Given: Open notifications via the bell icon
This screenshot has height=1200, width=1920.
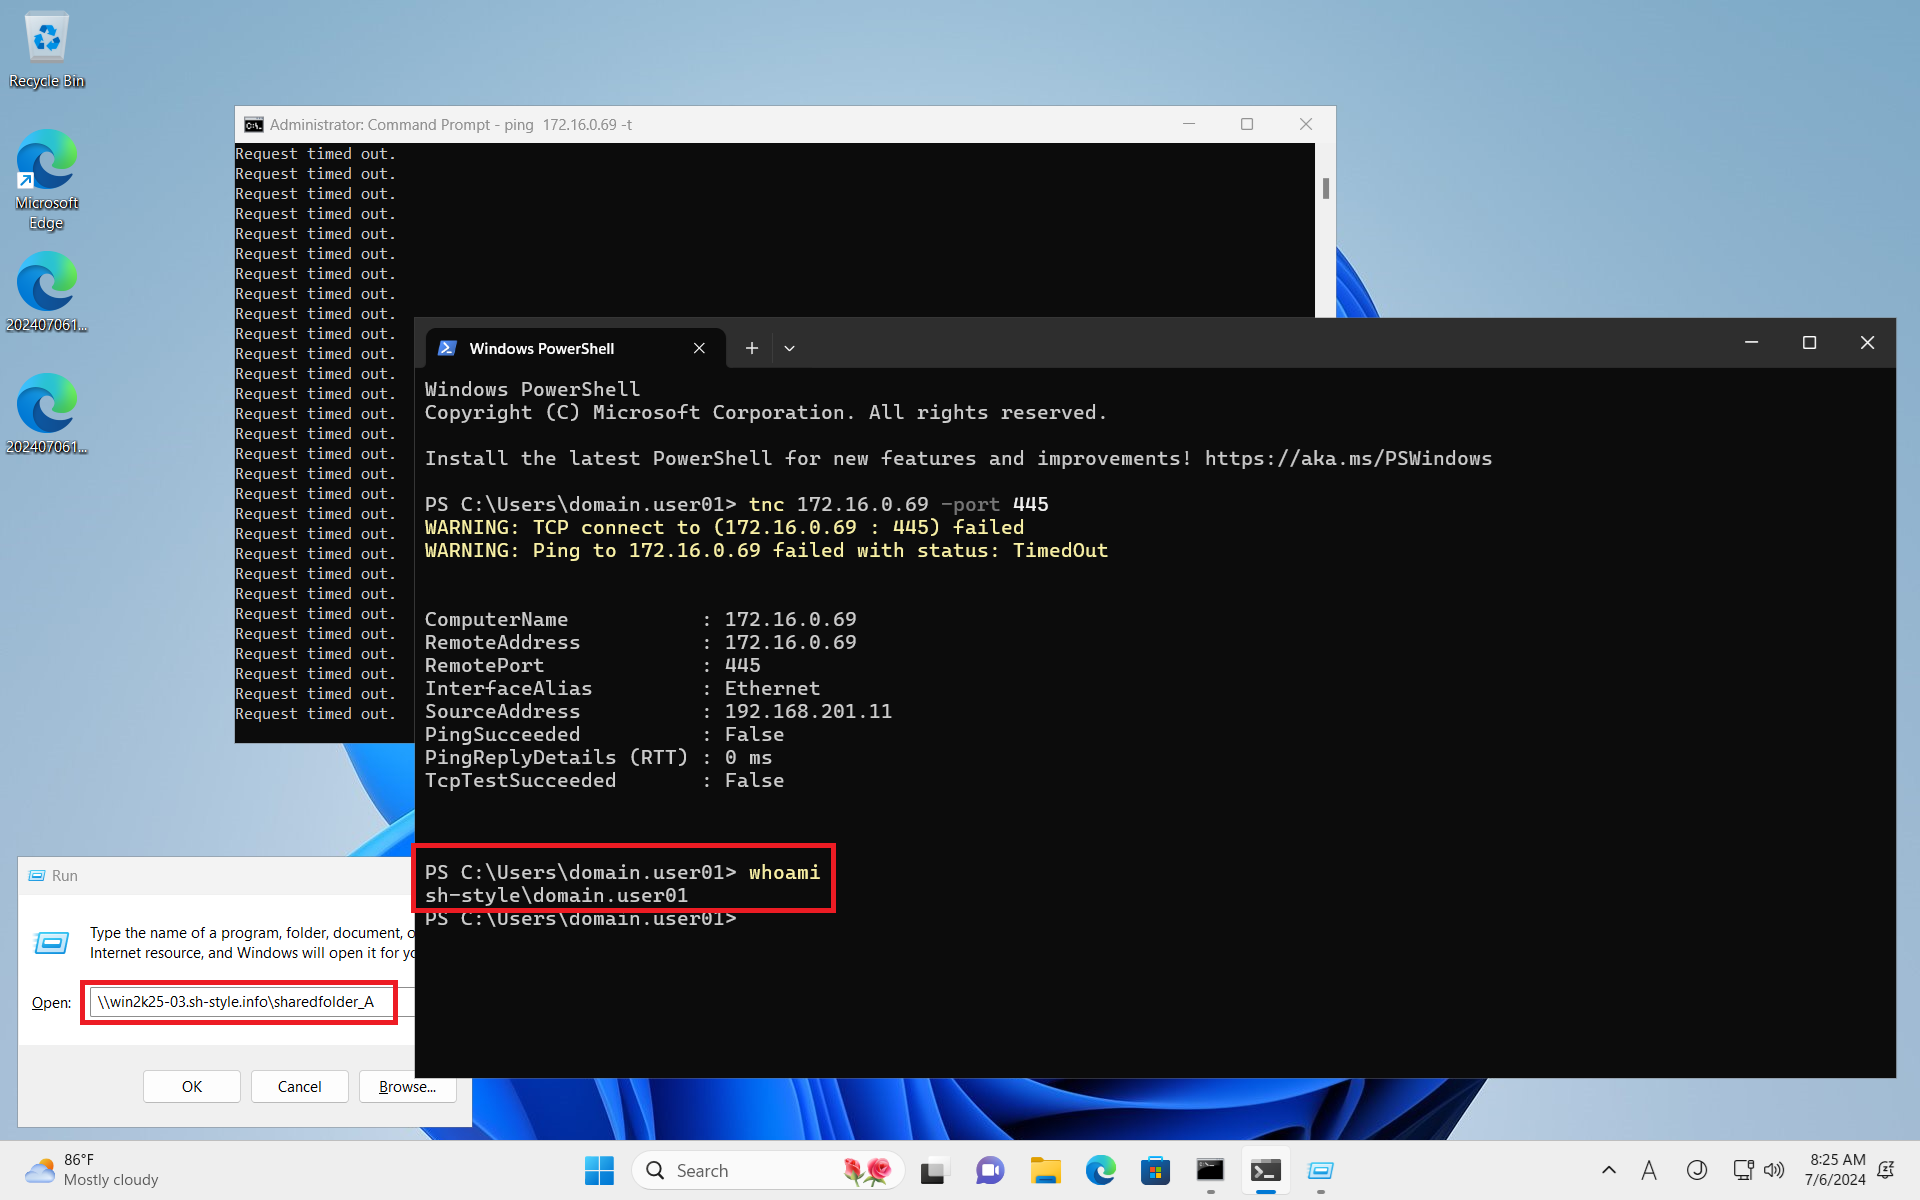Looking at the screenshot, I should (x=1887, y=1170).
